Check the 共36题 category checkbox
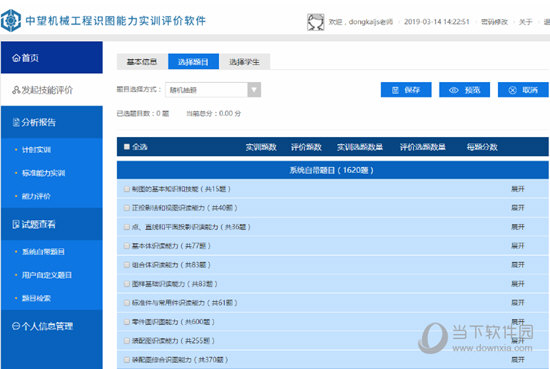Viewport: 550px width, 369px height. (x=127, y=227)
